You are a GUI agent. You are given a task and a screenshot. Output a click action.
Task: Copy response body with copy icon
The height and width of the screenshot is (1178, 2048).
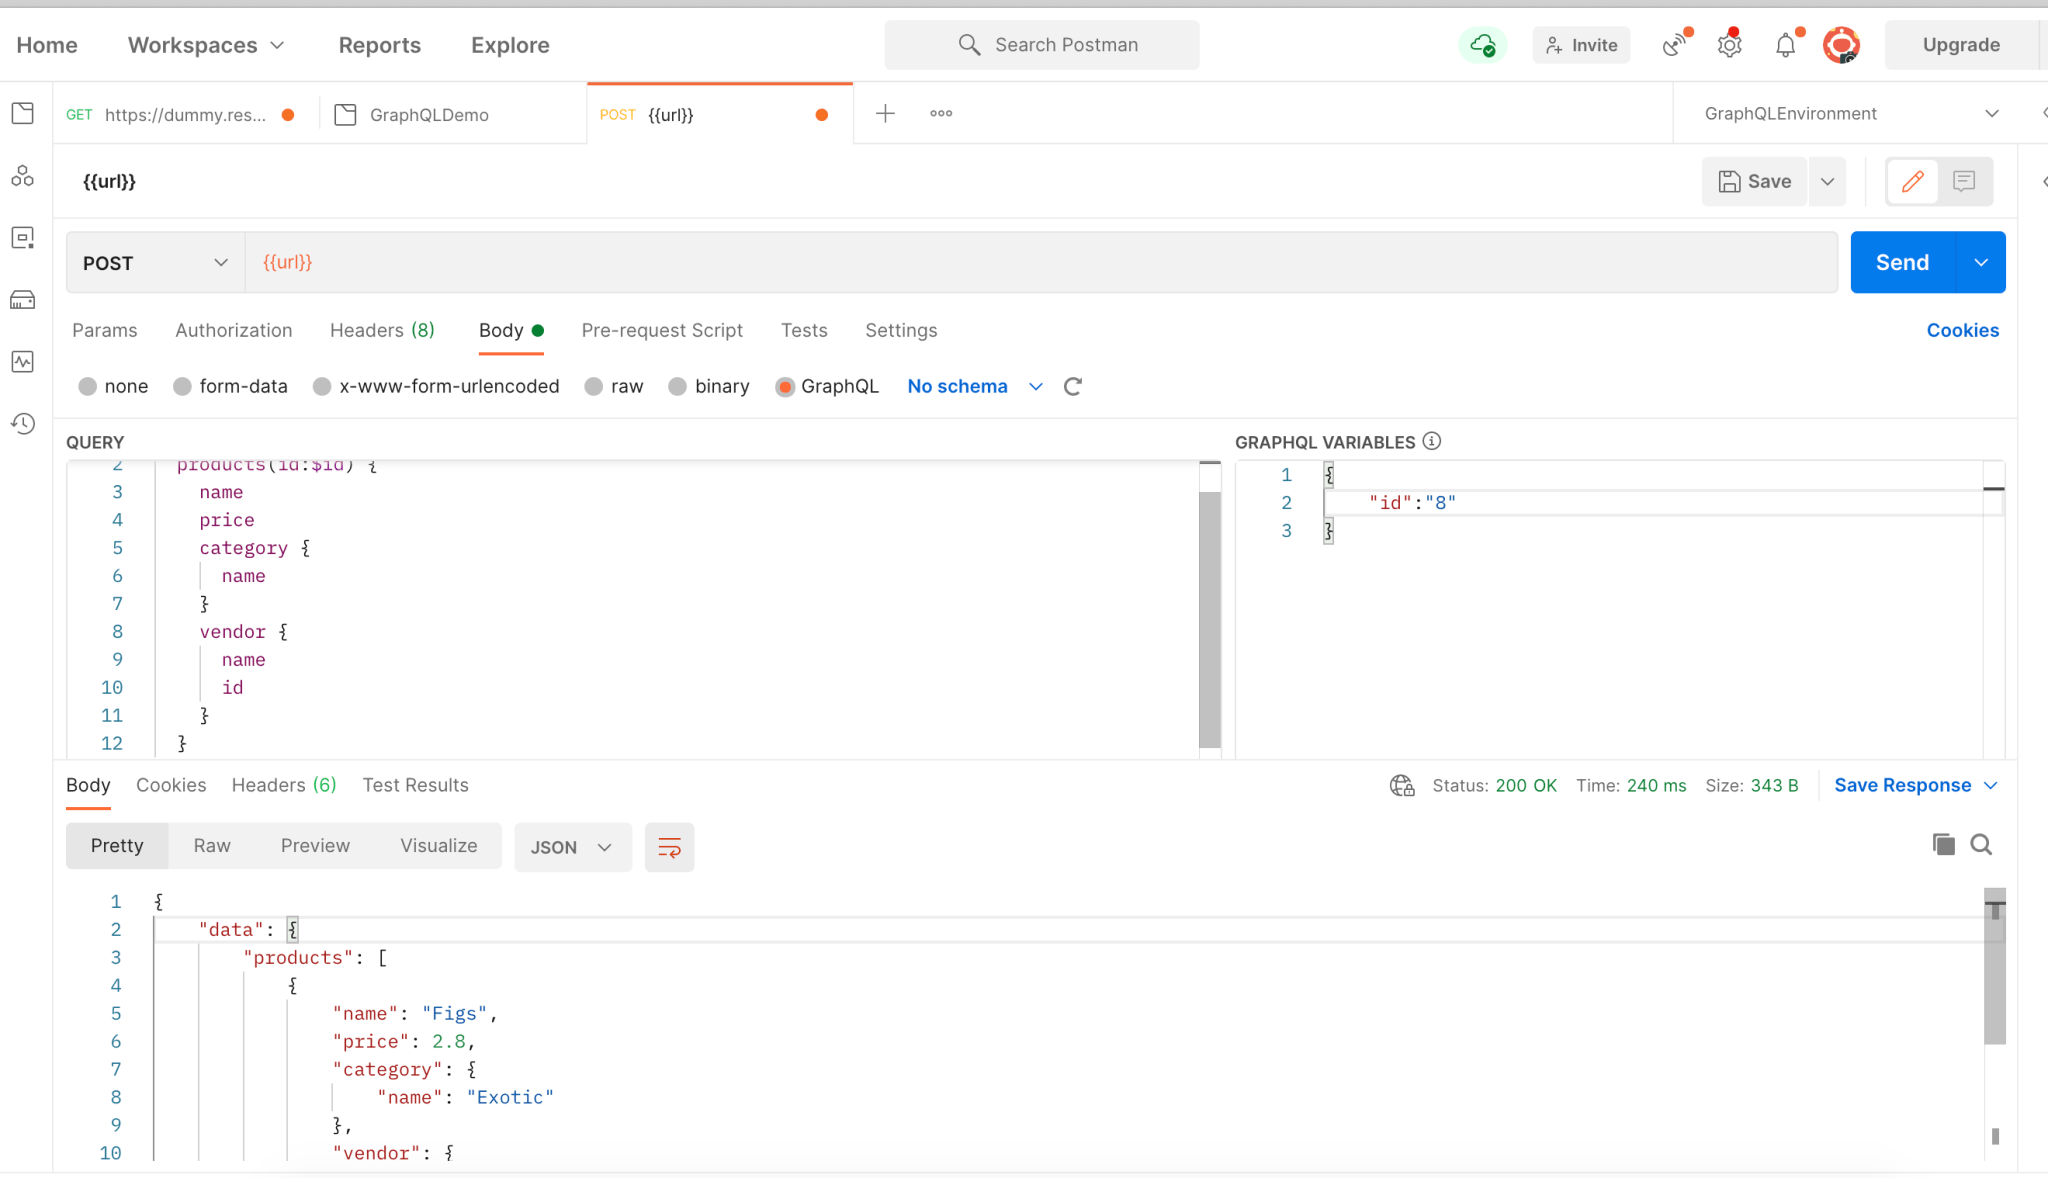coord(1943,845)
